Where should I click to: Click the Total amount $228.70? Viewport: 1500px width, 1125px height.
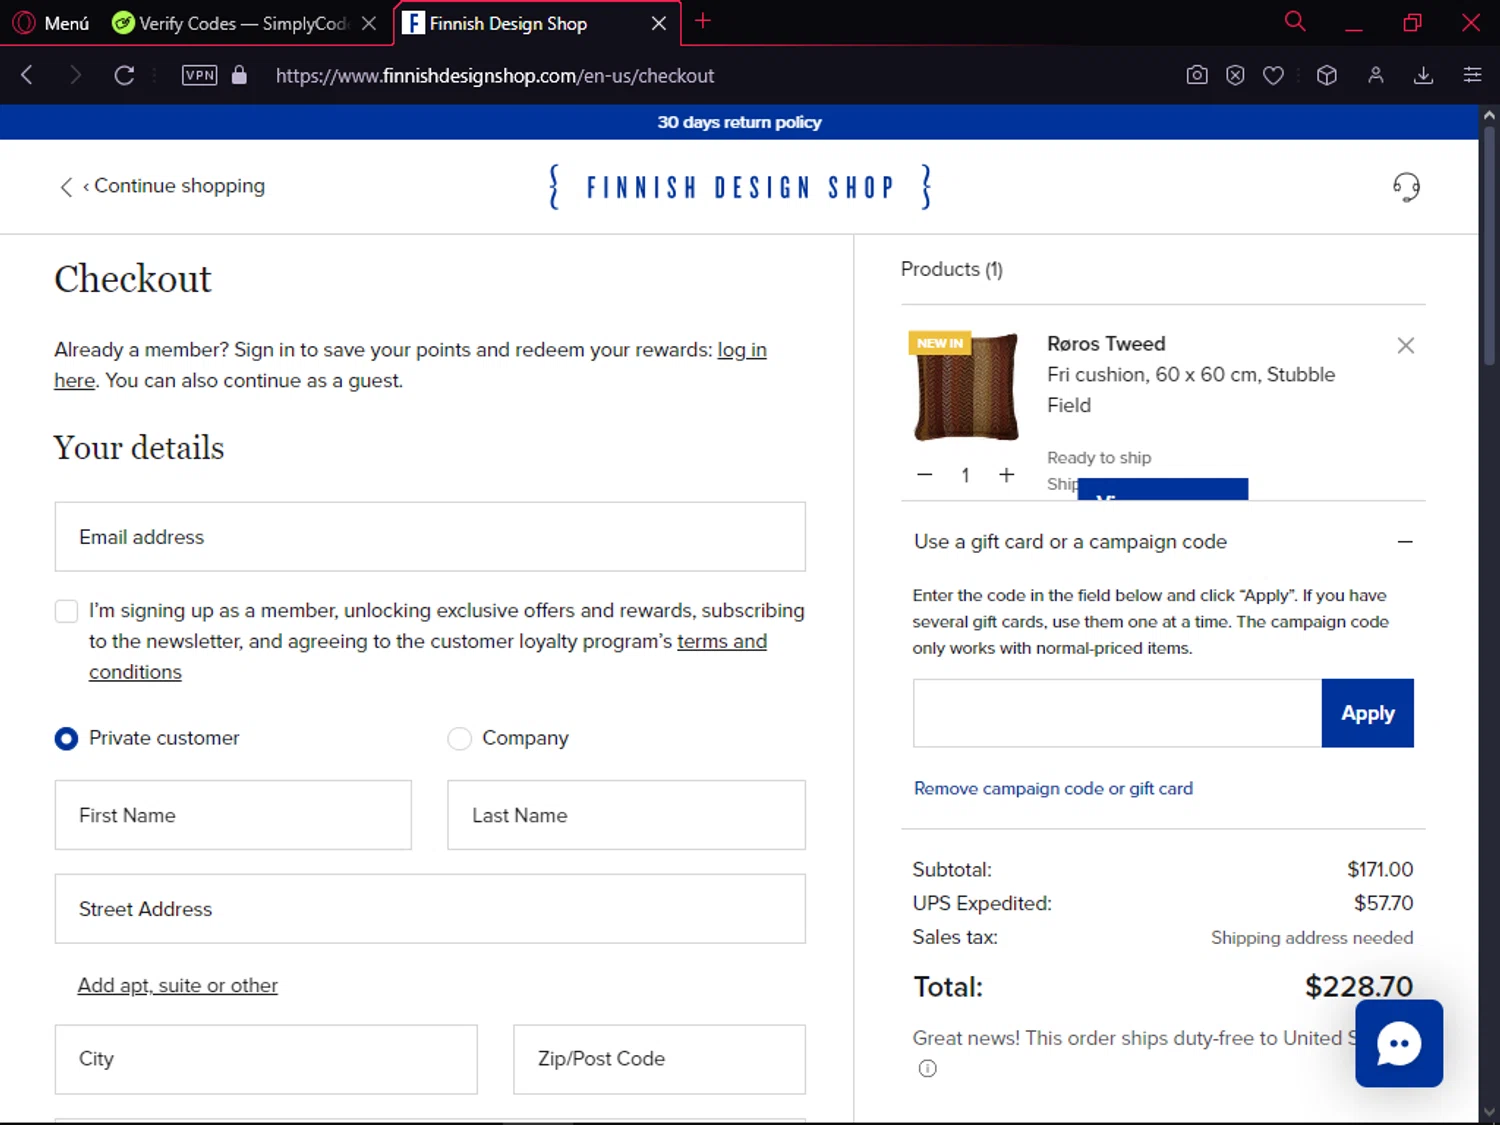(x=1358, y=987)
